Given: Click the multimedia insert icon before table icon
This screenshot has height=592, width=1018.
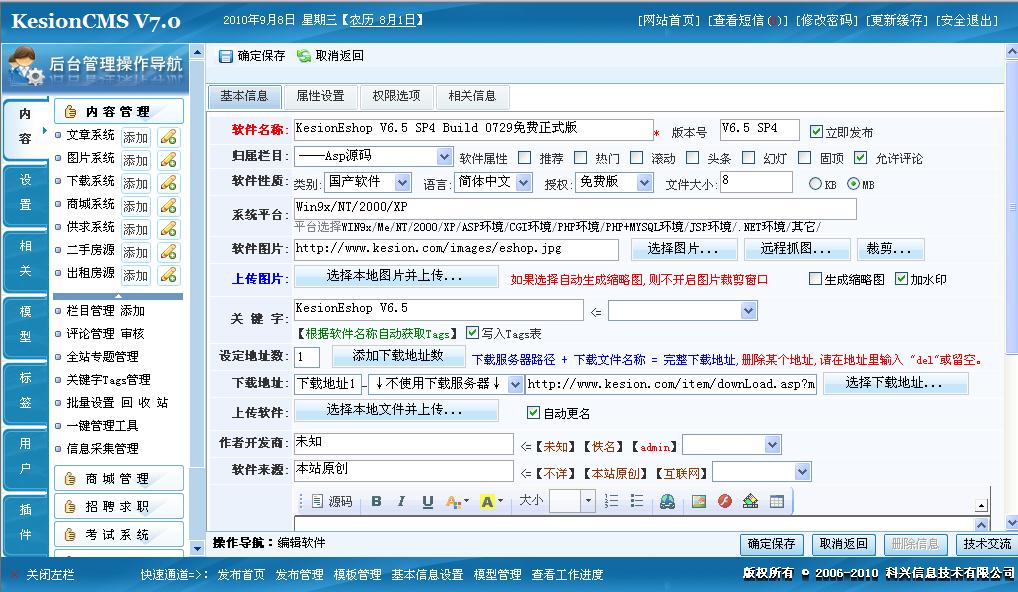Looking at the screenshot, I should pos(751,501).
